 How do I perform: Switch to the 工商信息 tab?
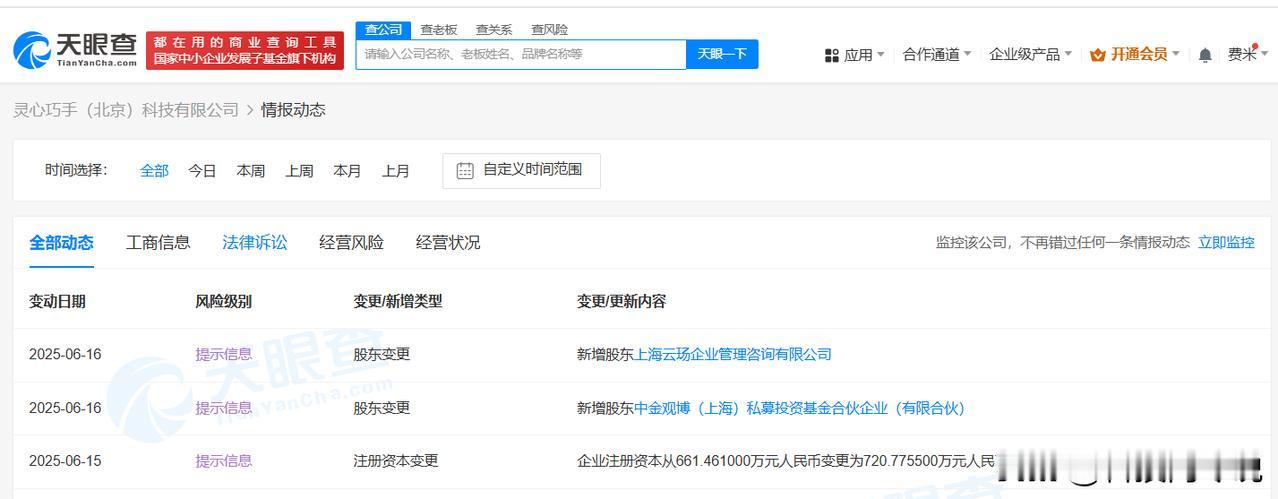pyautogui.click(x=158, y=242)
